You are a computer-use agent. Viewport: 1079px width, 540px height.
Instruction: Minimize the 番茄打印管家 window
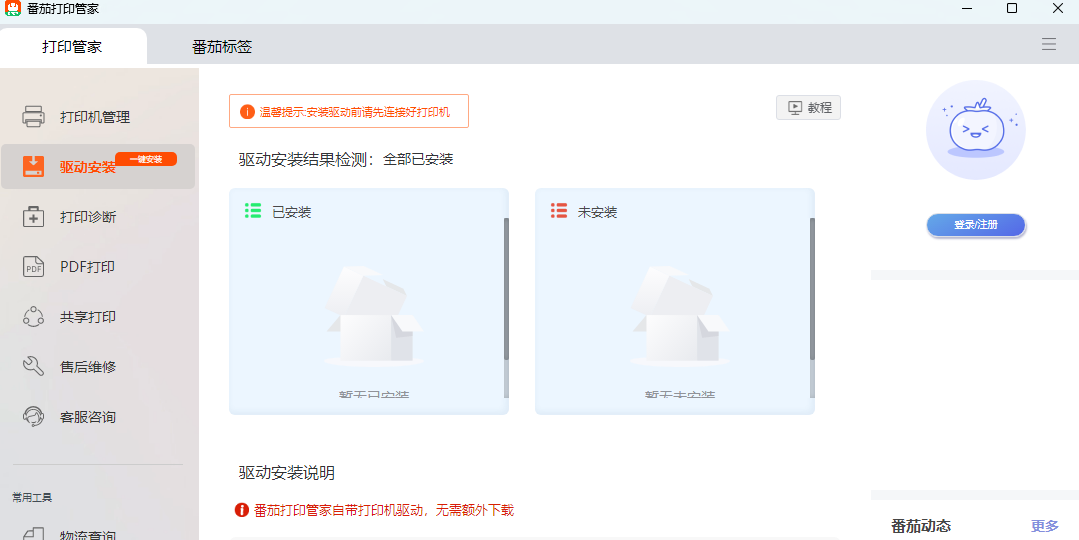click(x=968, y=9)
